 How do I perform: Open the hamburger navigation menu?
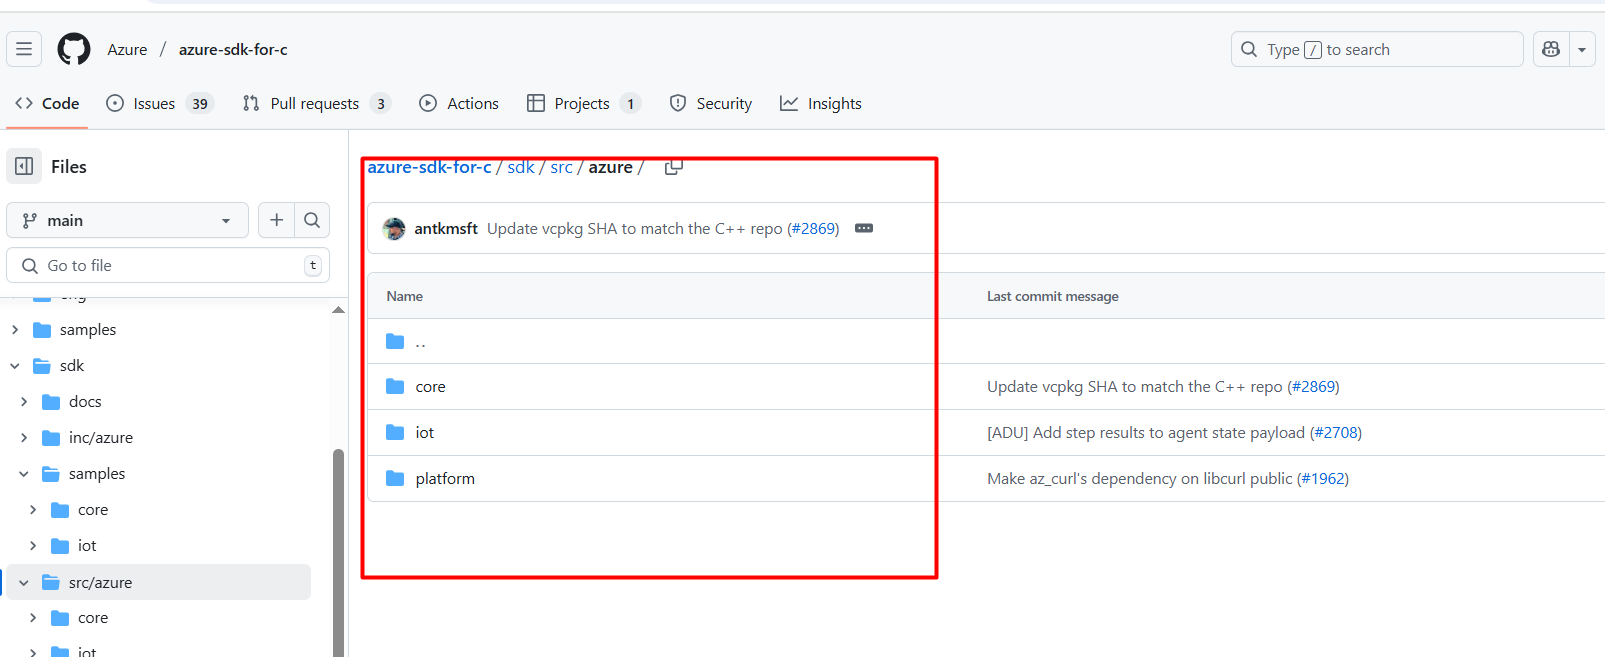click(x=24, y=49)
